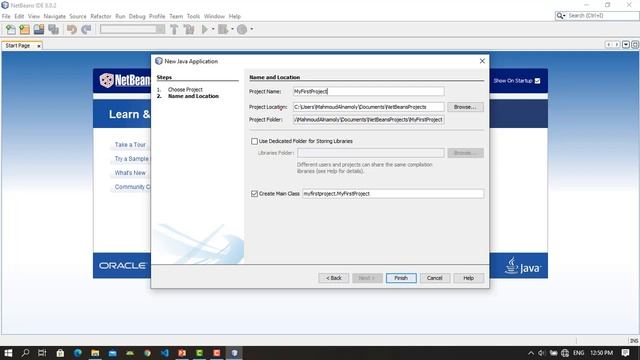Click the Project Name input field
Image resolution: width=640 pixels, height=360 pixels.
click(369, 91)
